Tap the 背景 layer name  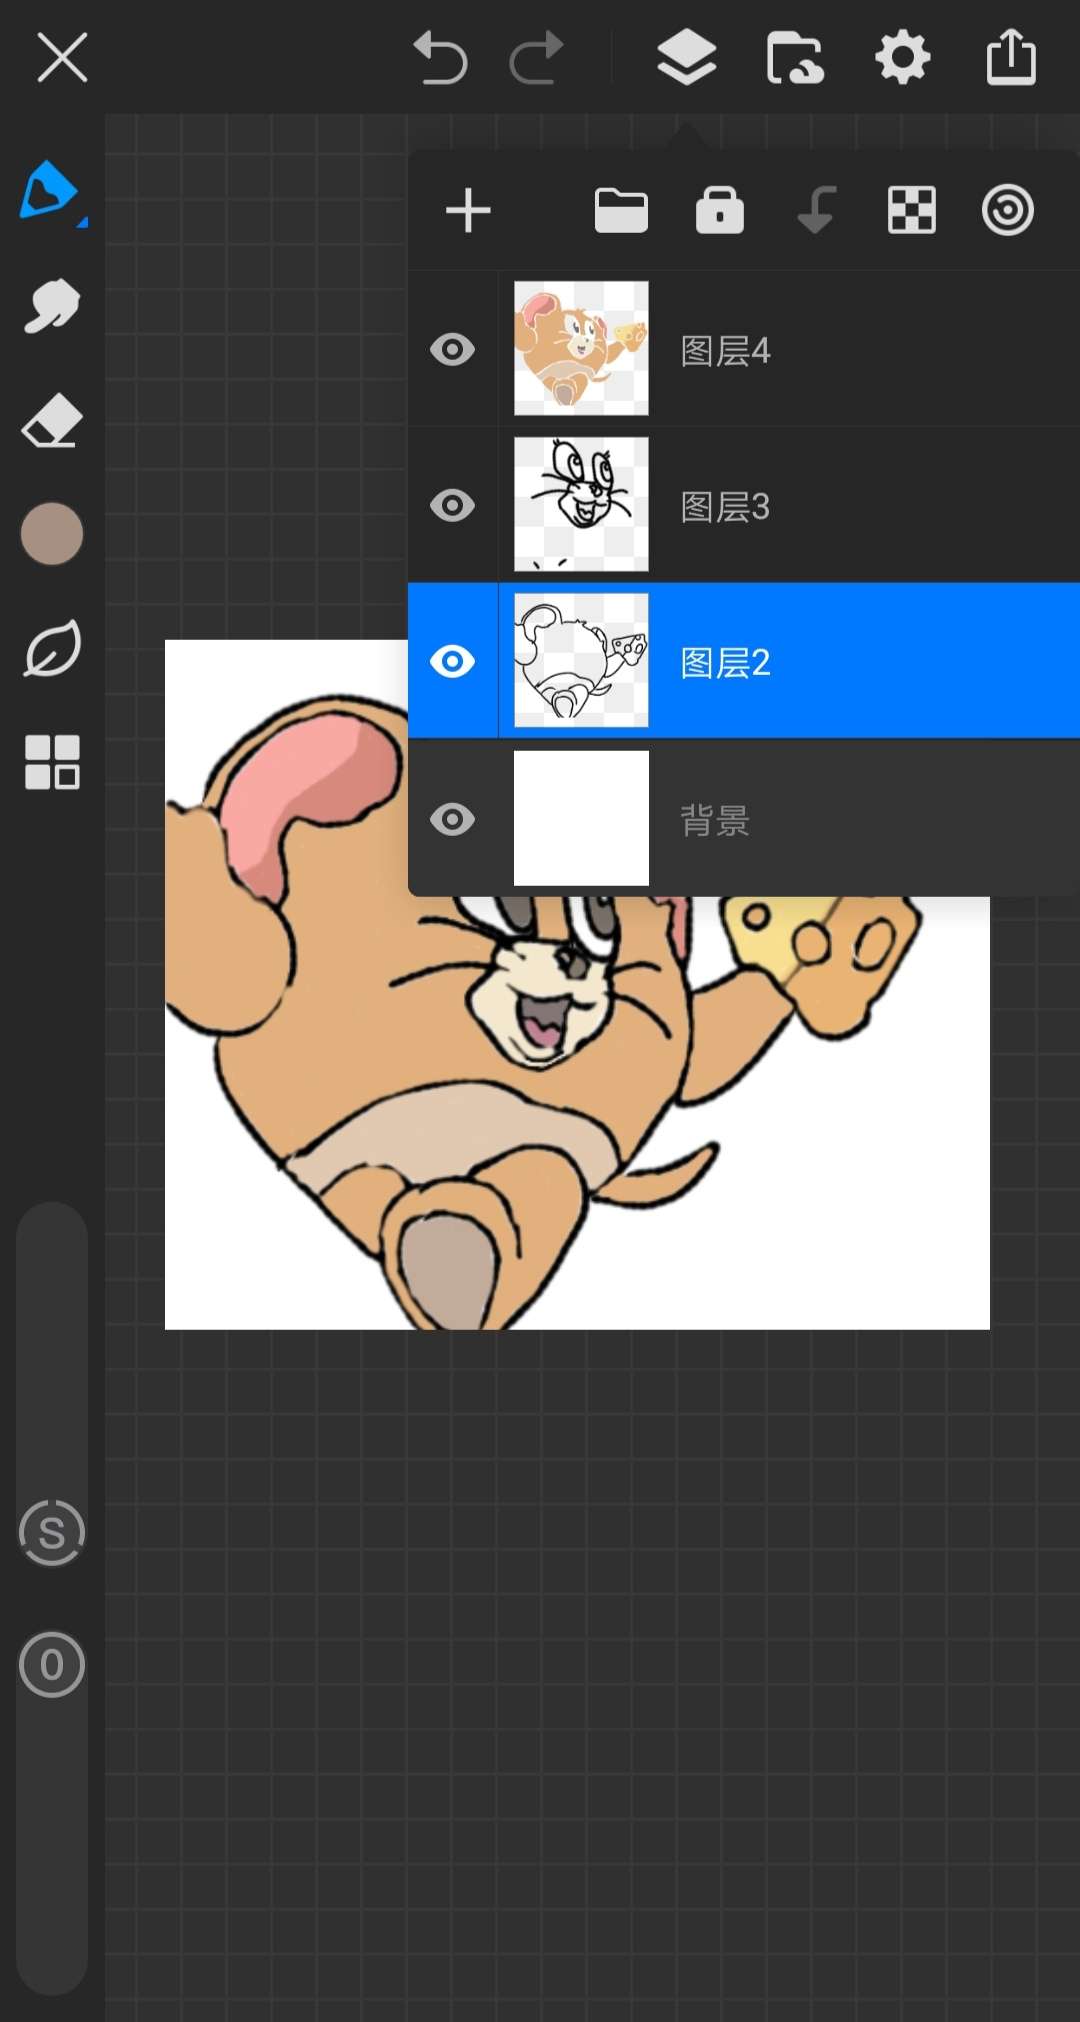coord(715,821)
